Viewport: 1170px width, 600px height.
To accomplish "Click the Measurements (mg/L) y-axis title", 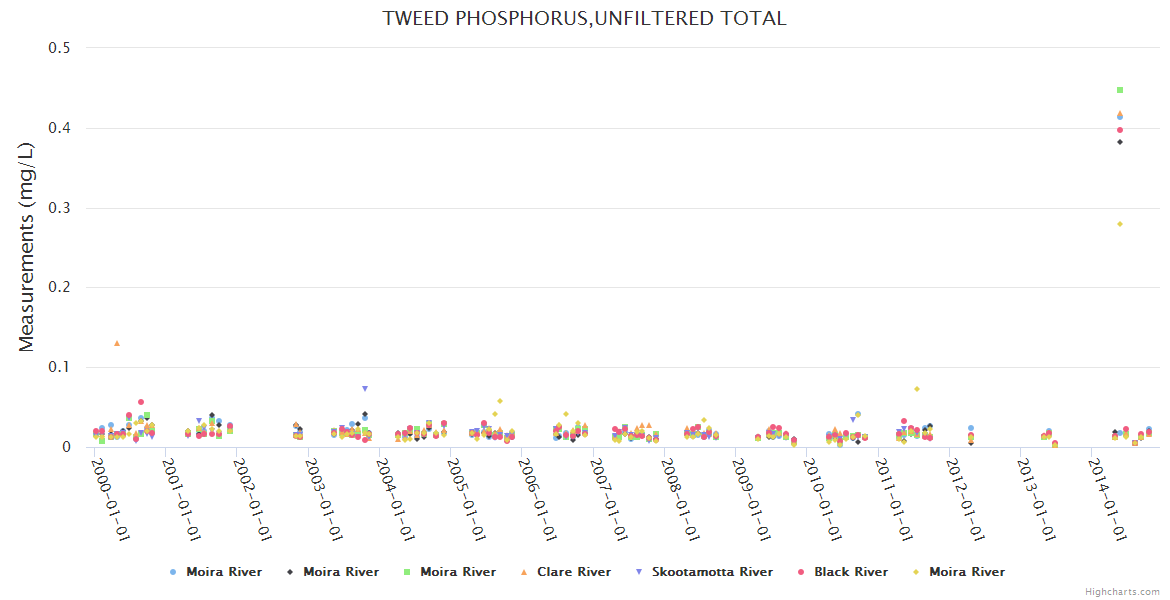I will (x=26, y=246).
